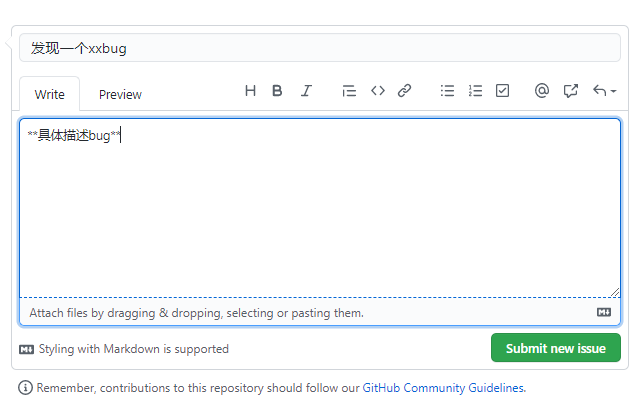This screenshot has height=410, width=629.
Task: Click the Markdown icon beside styling note
Action: (26, 349)
